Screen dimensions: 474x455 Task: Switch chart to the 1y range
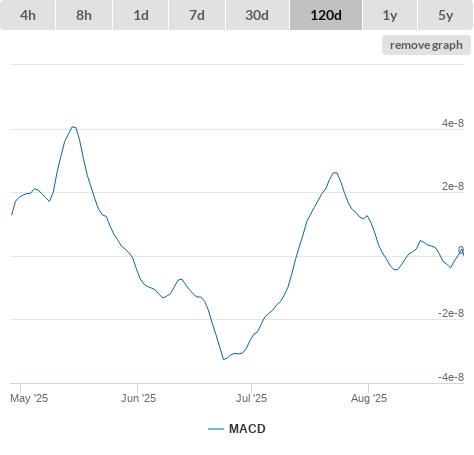pyautogui.click(x=390, y=15)
